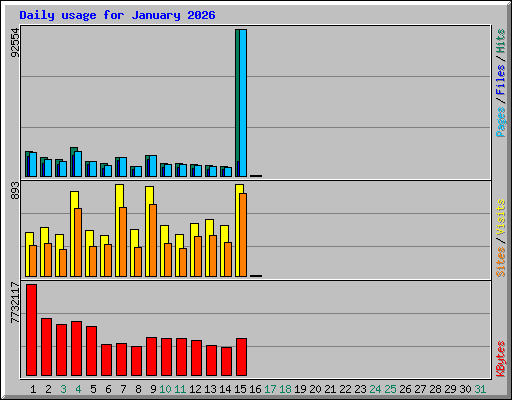Screen dimensions: 512x400
Task: Click the orange sites bar for day 15
Action: click(243, 235)
